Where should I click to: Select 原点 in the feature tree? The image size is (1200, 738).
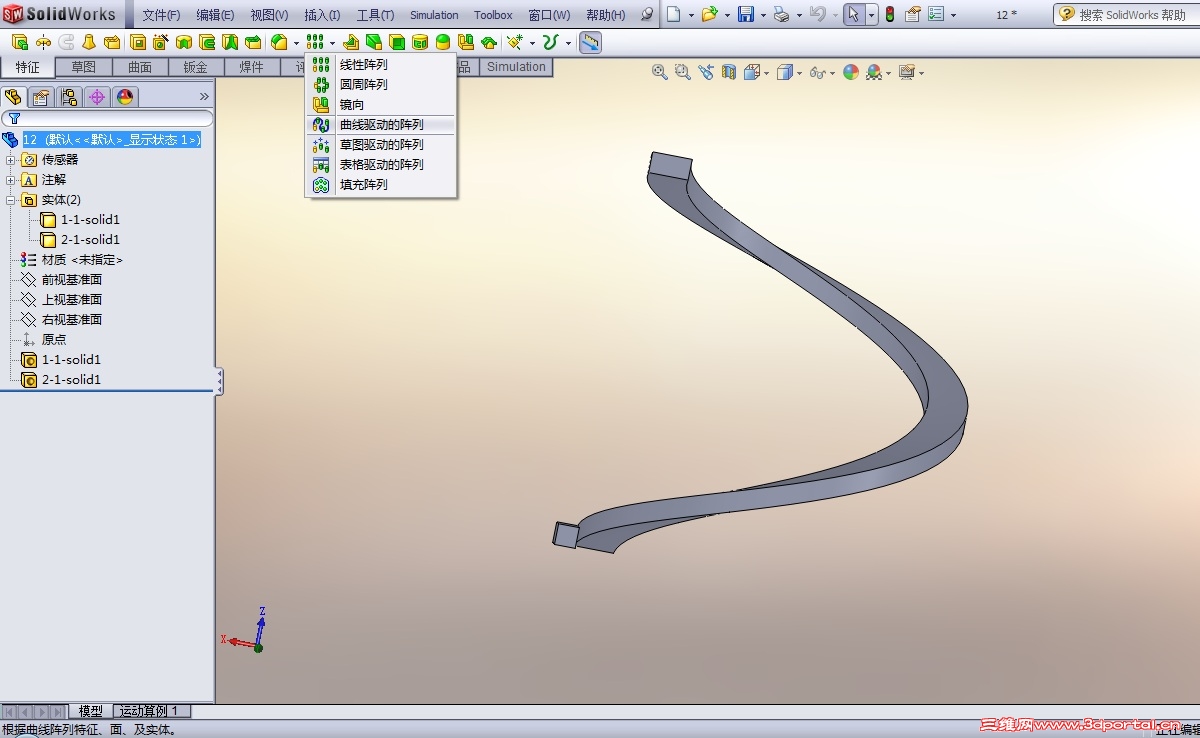coord(54,340)
